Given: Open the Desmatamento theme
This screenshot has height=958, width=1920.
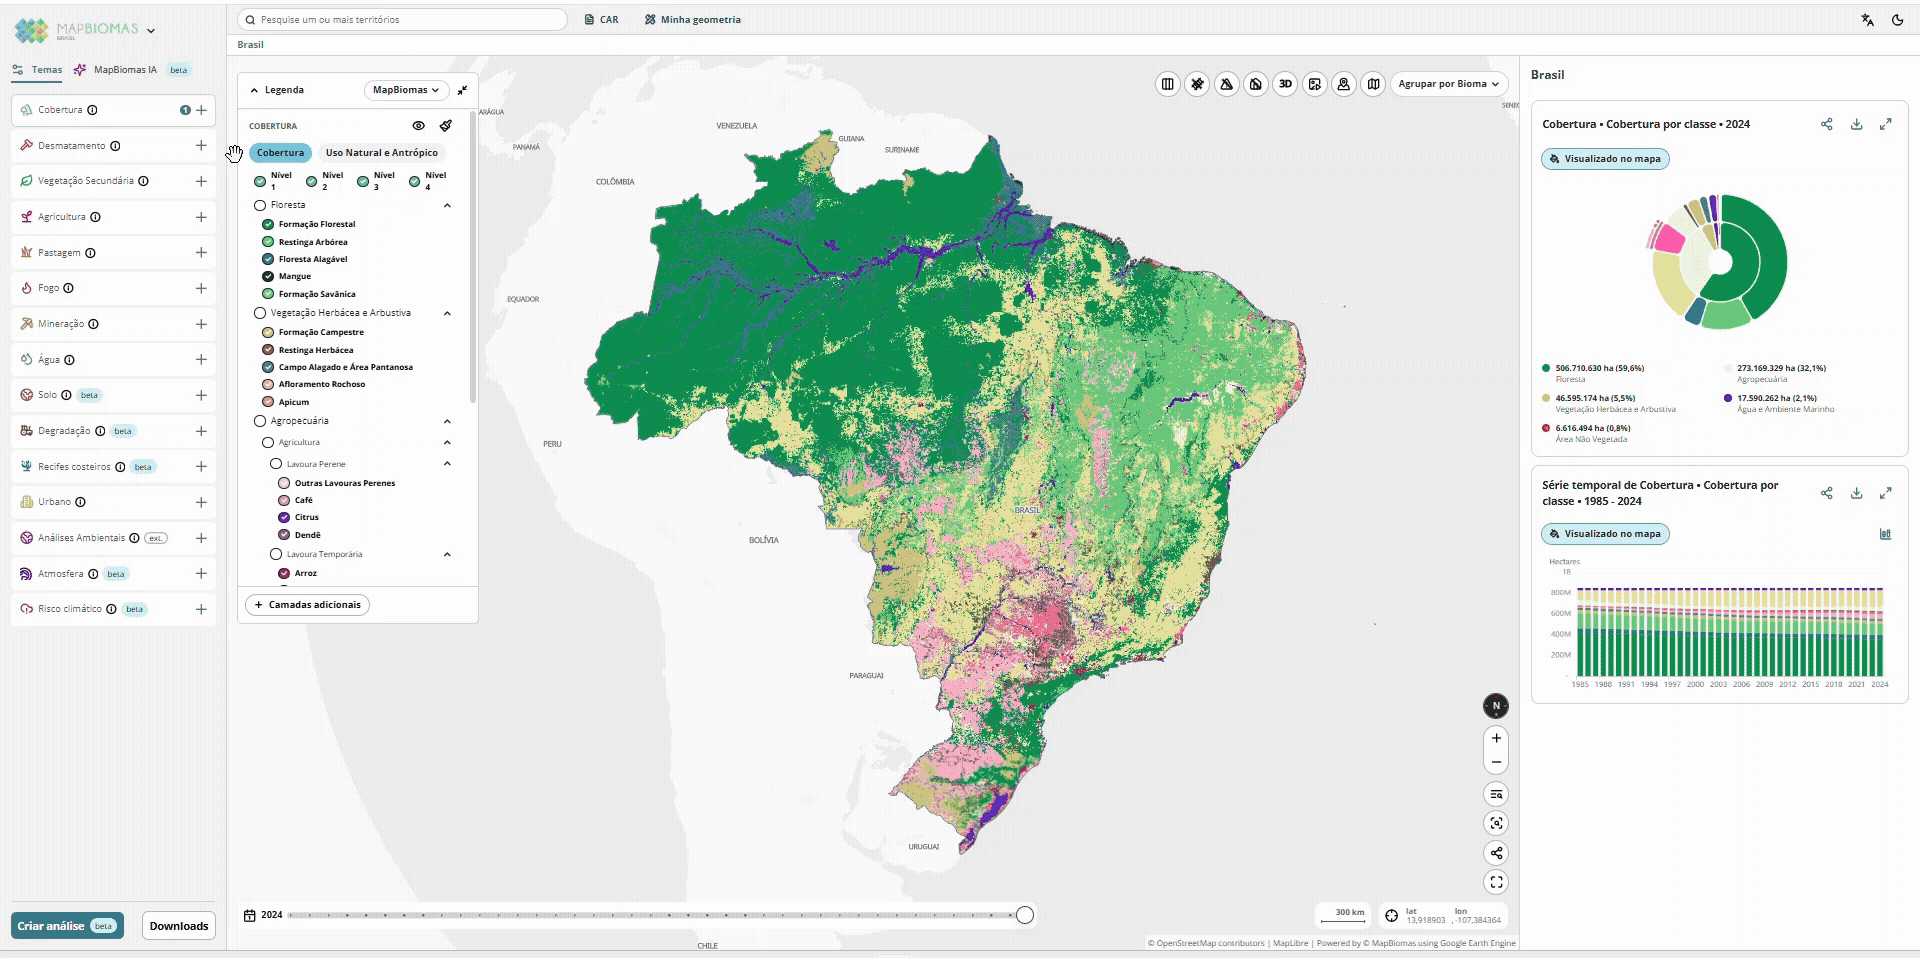Looking at the screenshot, I should point(113,146).
